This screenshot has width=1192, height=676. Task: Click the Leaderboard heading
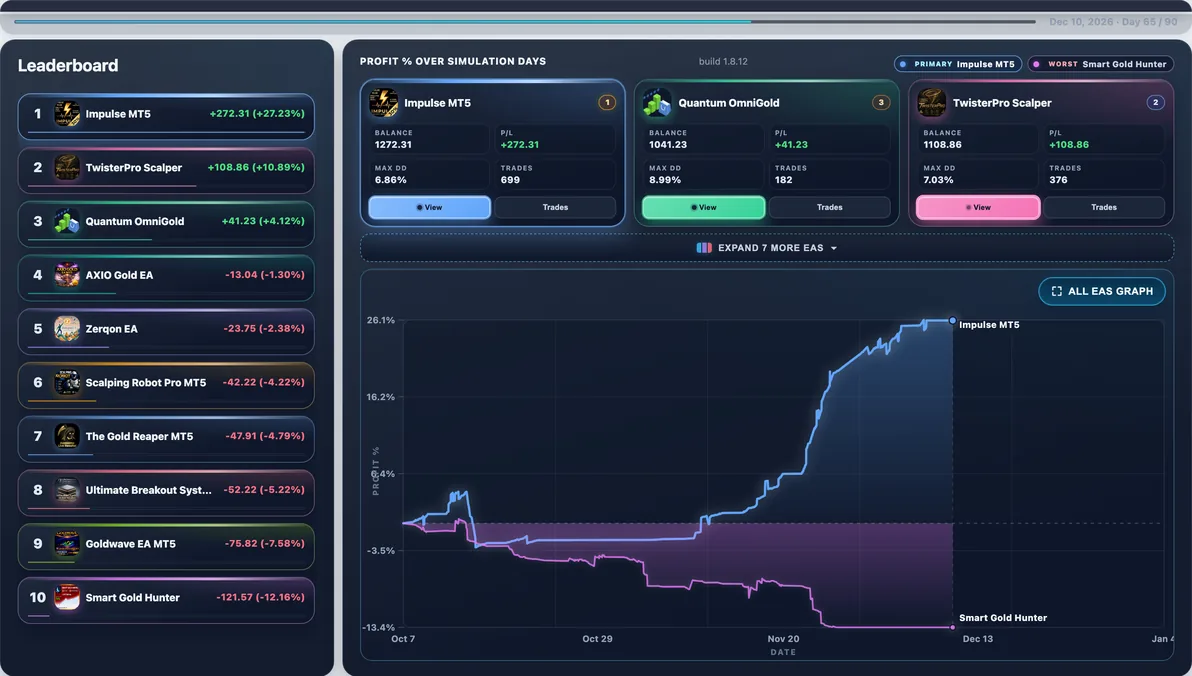click(x=68, y=65)
